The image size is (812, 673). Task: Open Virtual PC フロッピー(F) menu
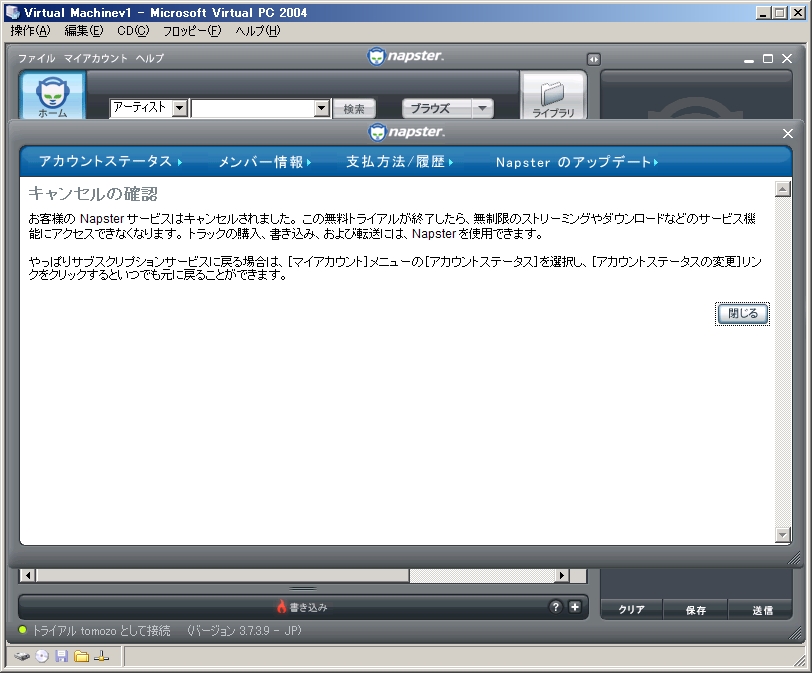point(192,31)
